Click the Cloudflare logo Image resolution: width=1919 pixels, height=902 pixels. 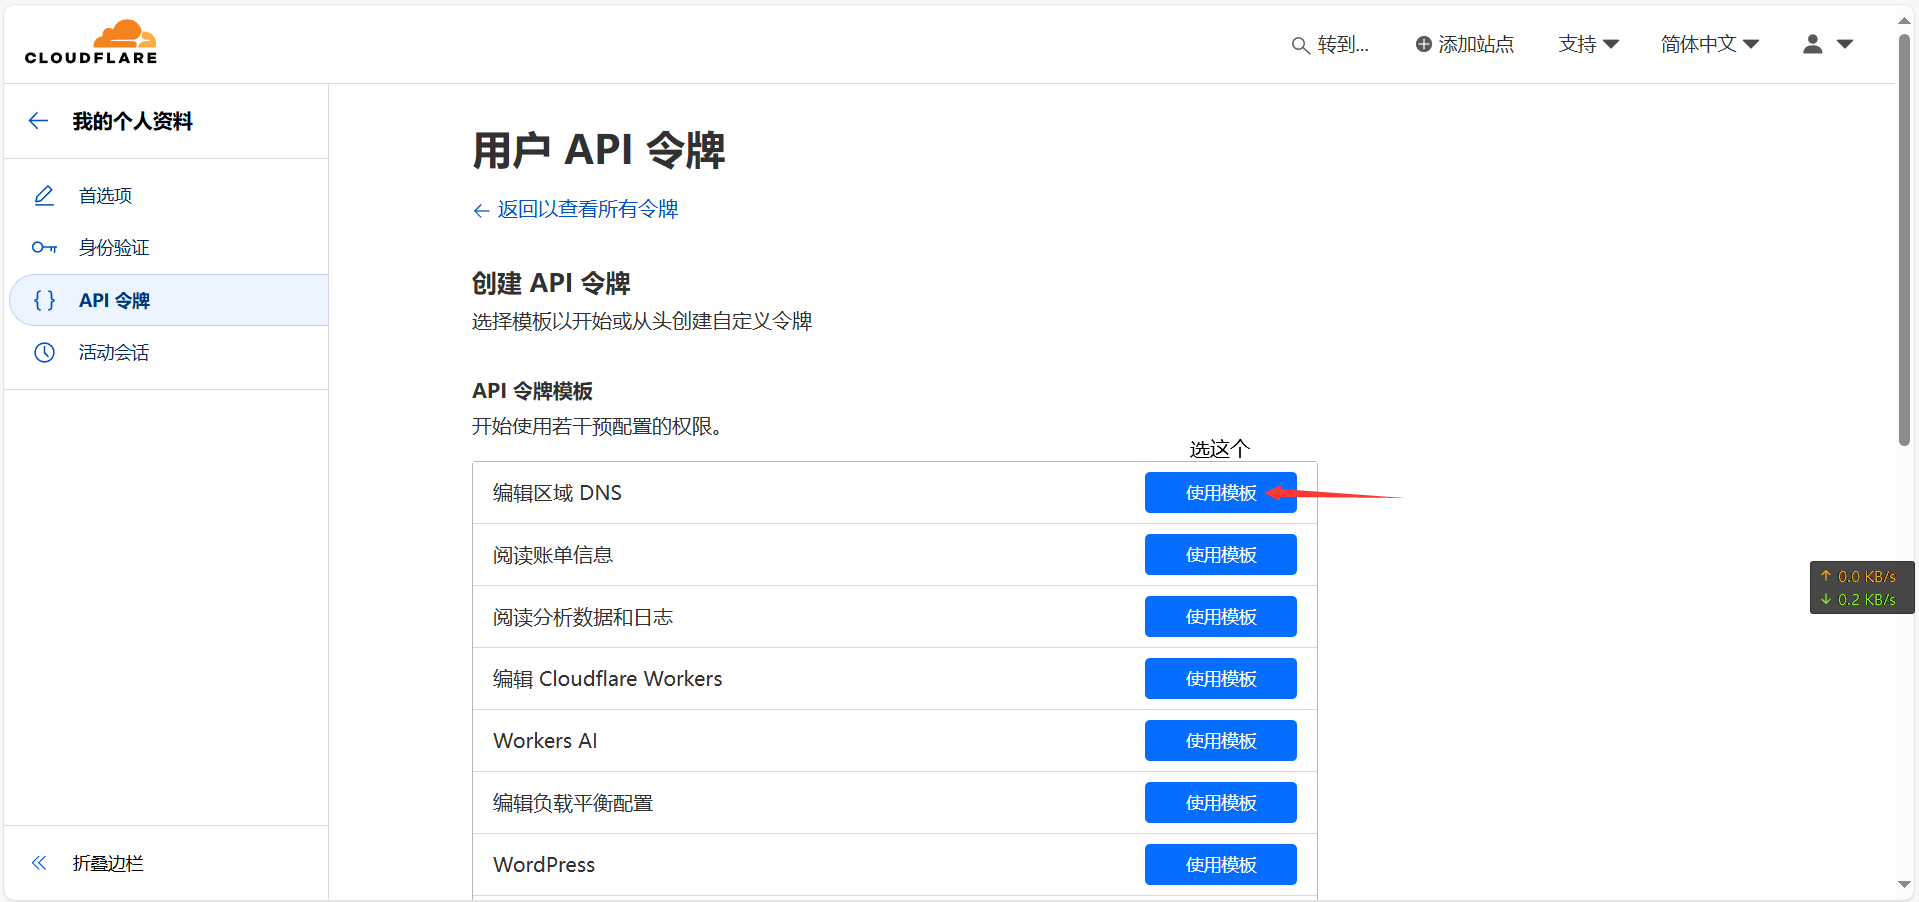point(91,42)
